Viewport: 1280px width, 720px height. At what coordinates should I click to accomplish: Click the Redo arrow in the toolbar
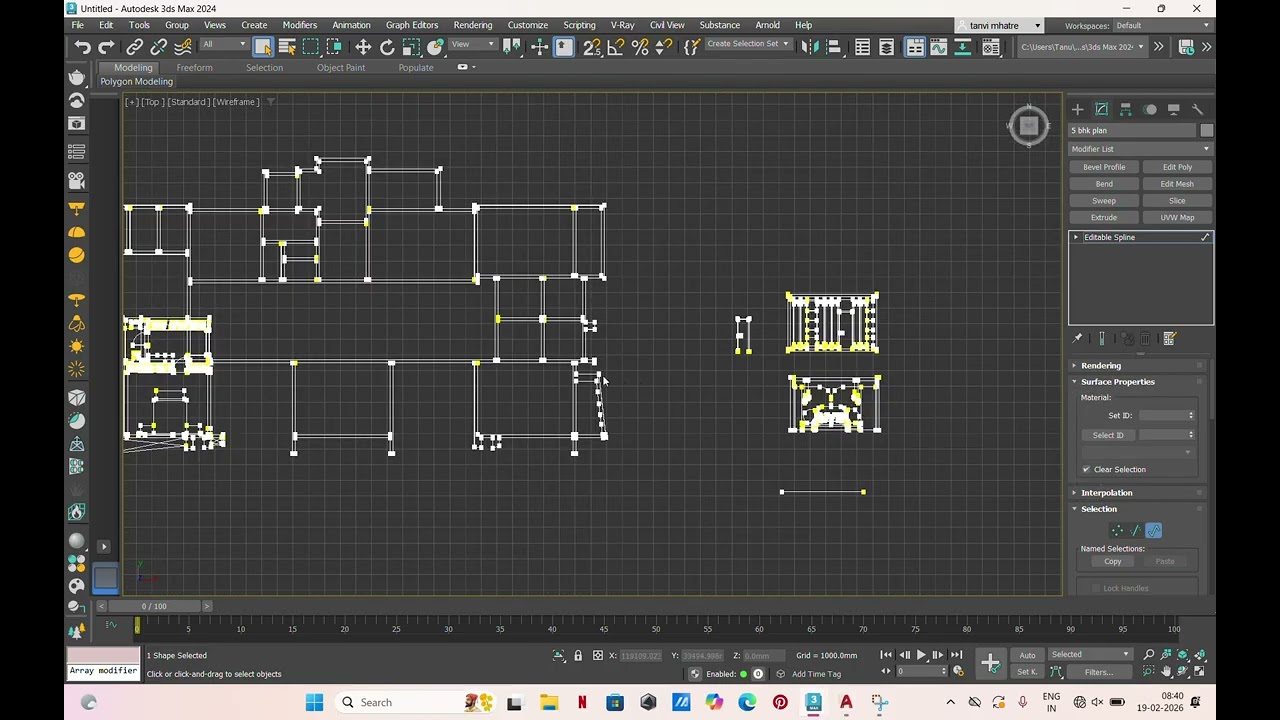click(106, 47)
